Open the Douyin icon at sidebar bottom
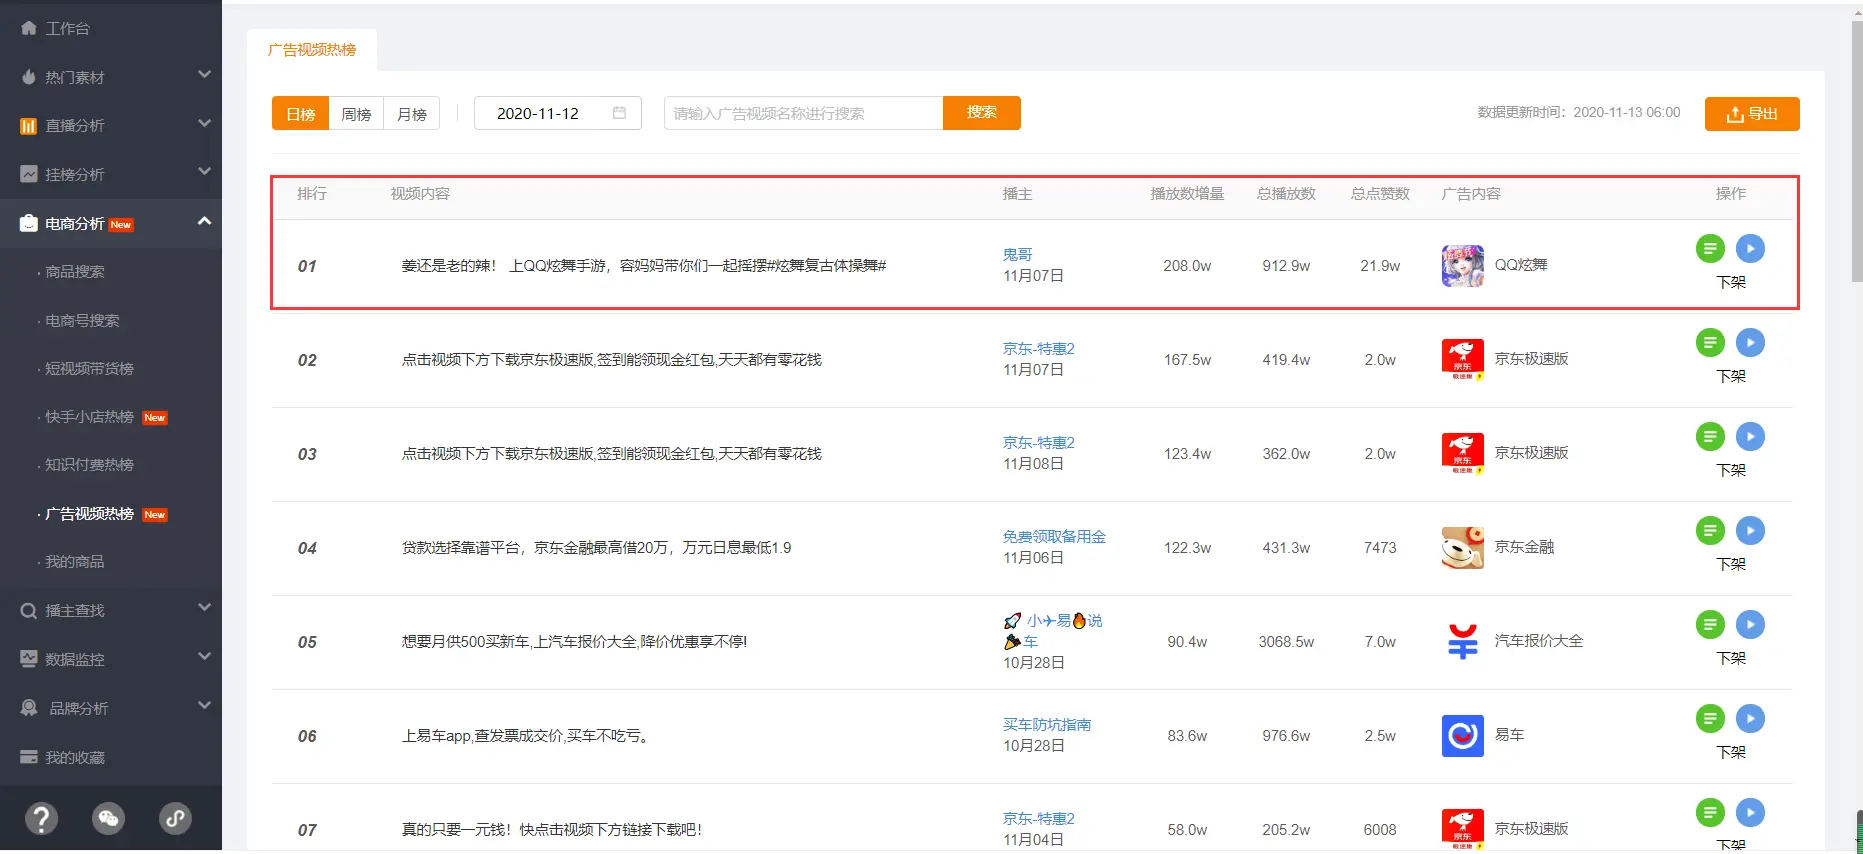The width and height of the screenshot is (1863, 854). [x=175, y=819]
